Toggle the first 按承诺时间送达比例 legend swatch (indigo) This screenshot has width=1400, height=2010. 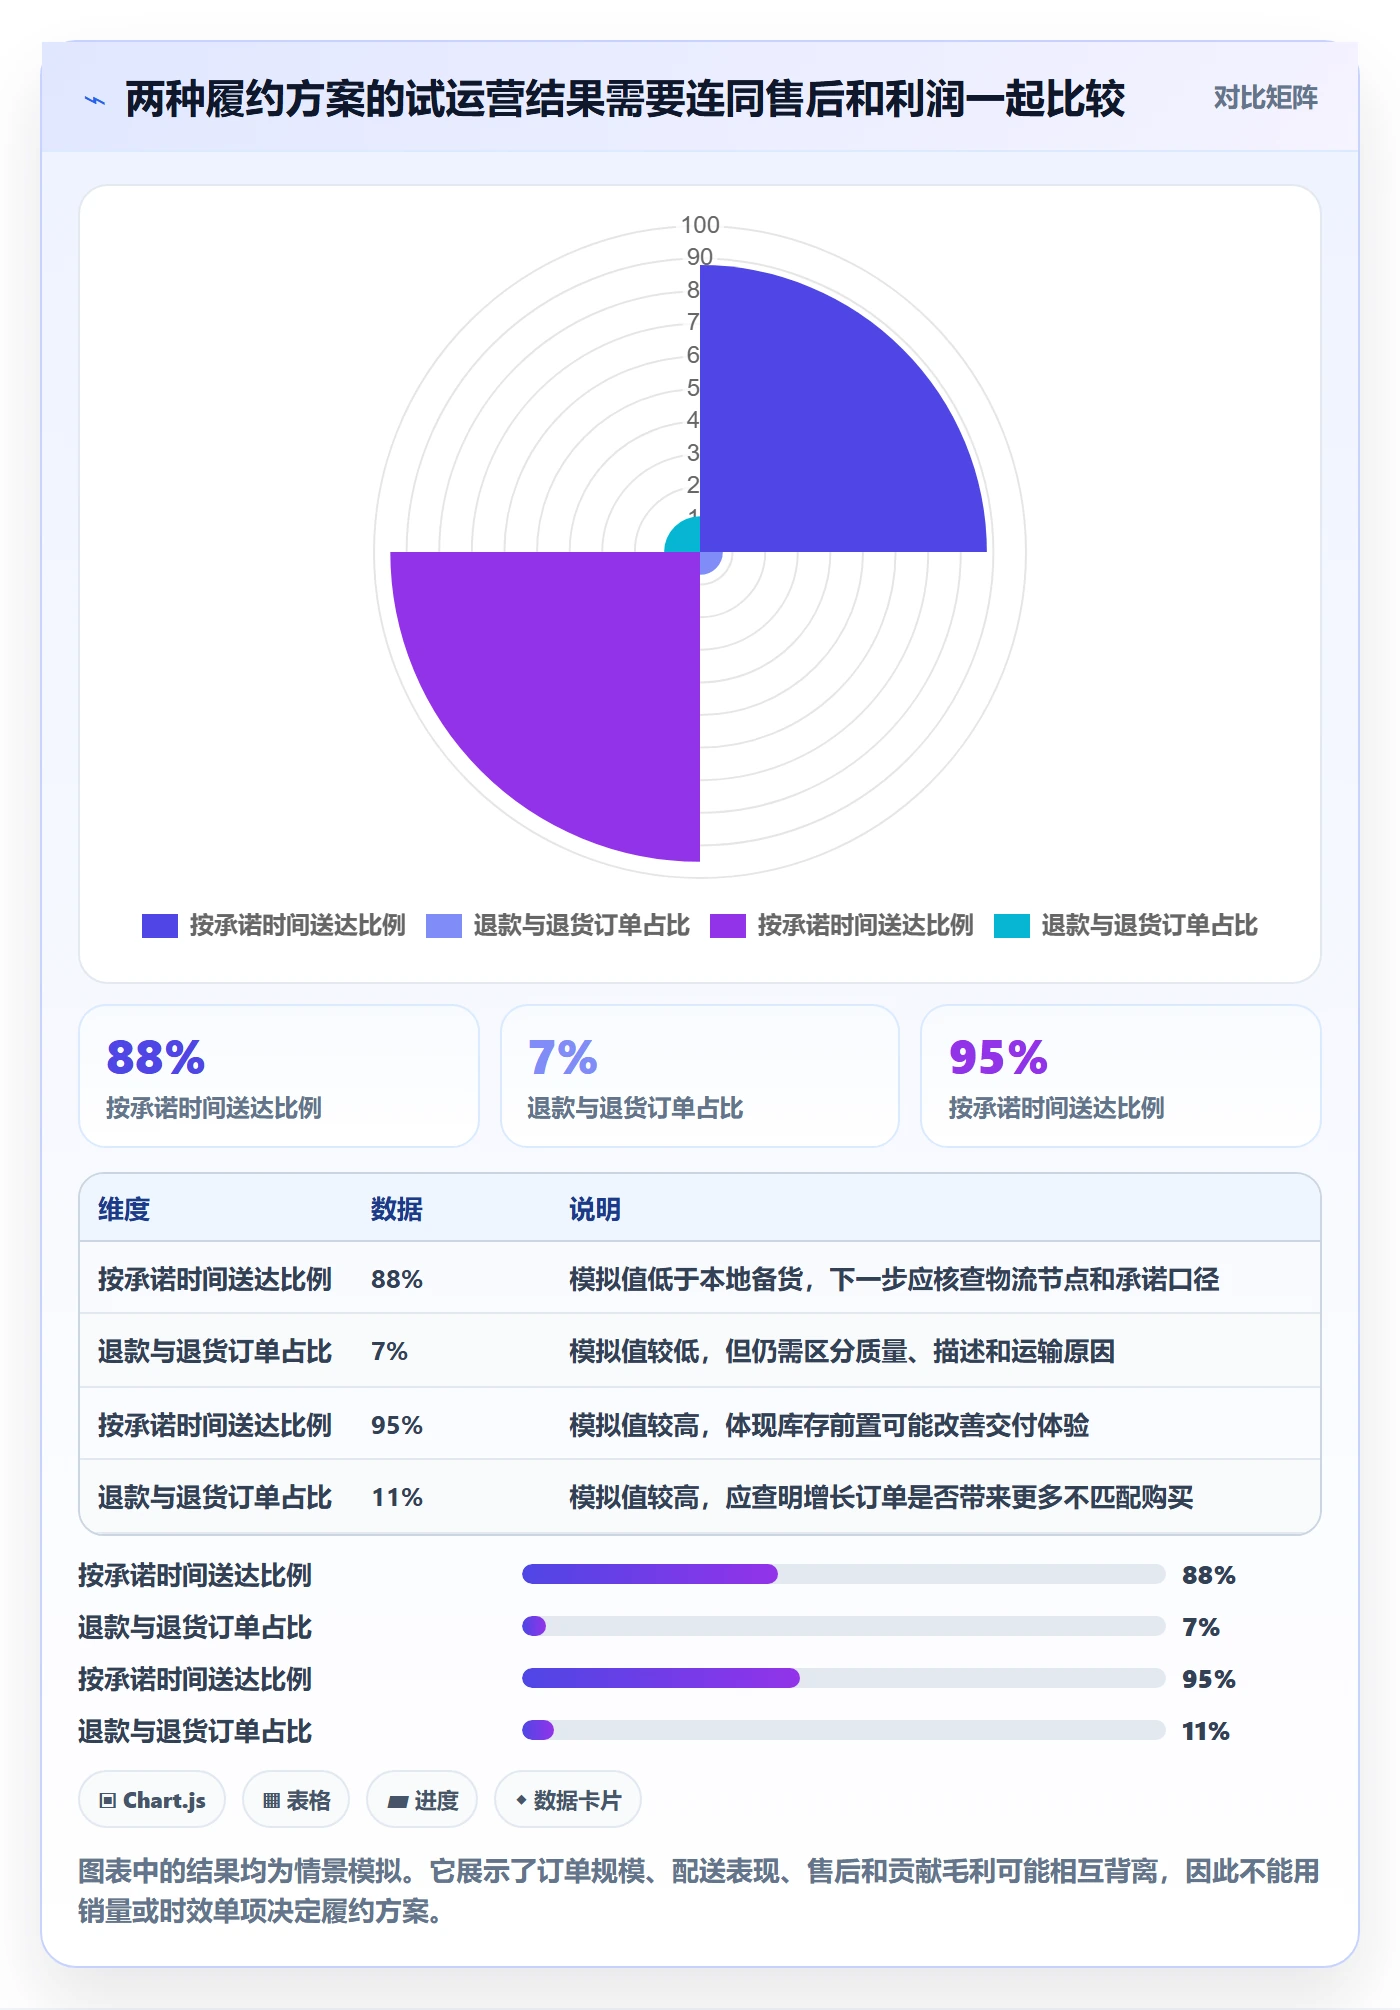click(x=160, y=926)
